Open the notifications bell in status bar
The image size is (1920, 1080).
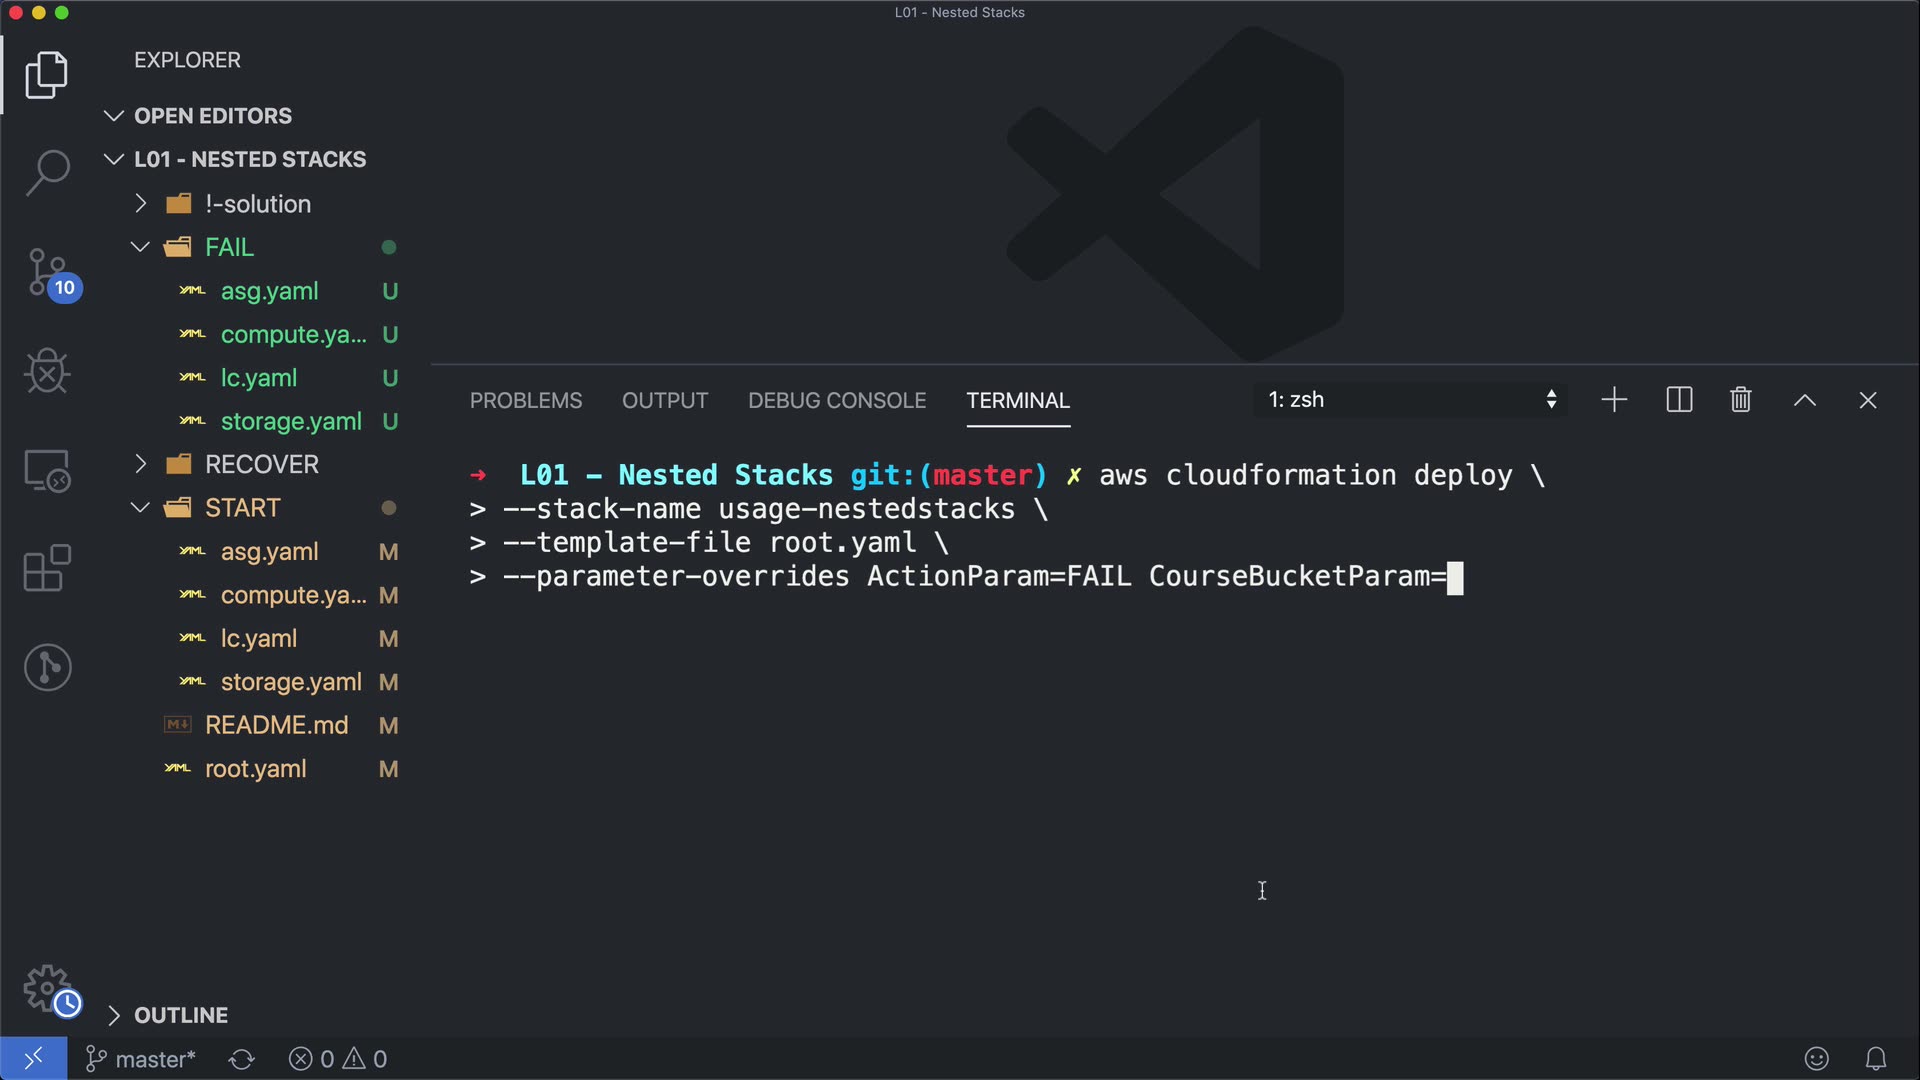tap(1875, 1058)
